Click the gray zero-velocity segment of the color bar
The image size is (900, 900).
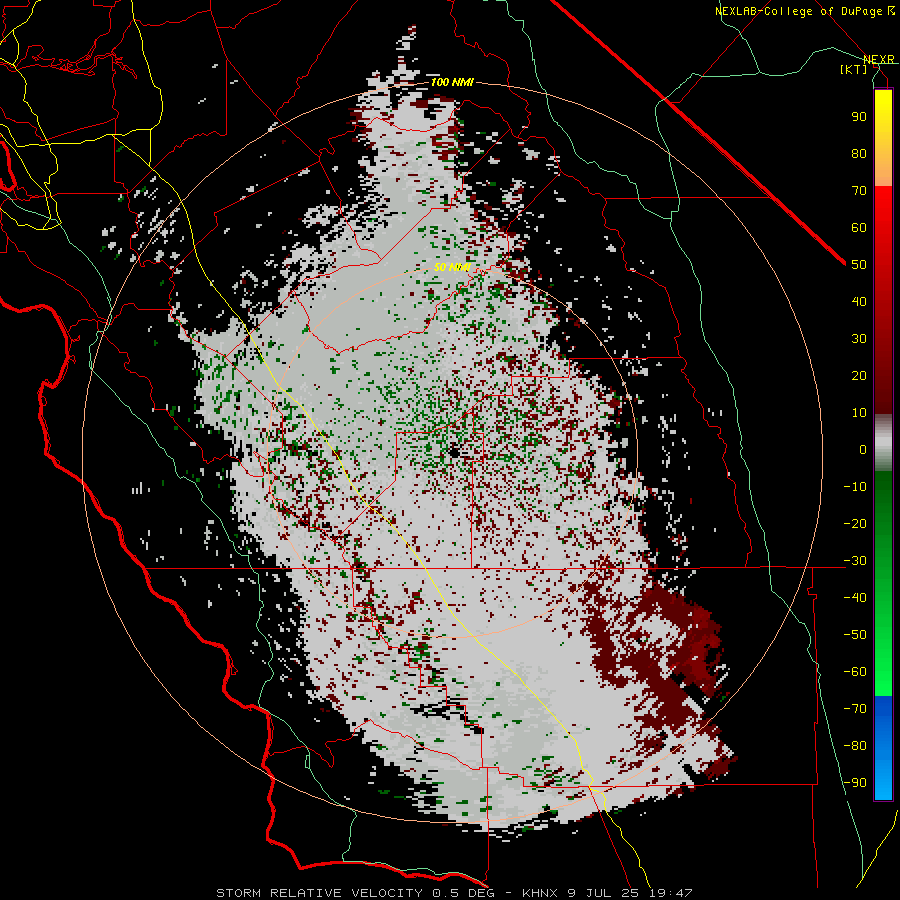(x=883, y=442)
